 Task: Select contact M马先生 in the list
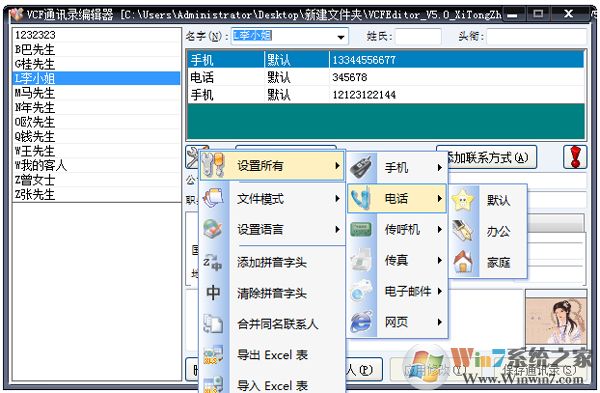(x=97, y=93)
